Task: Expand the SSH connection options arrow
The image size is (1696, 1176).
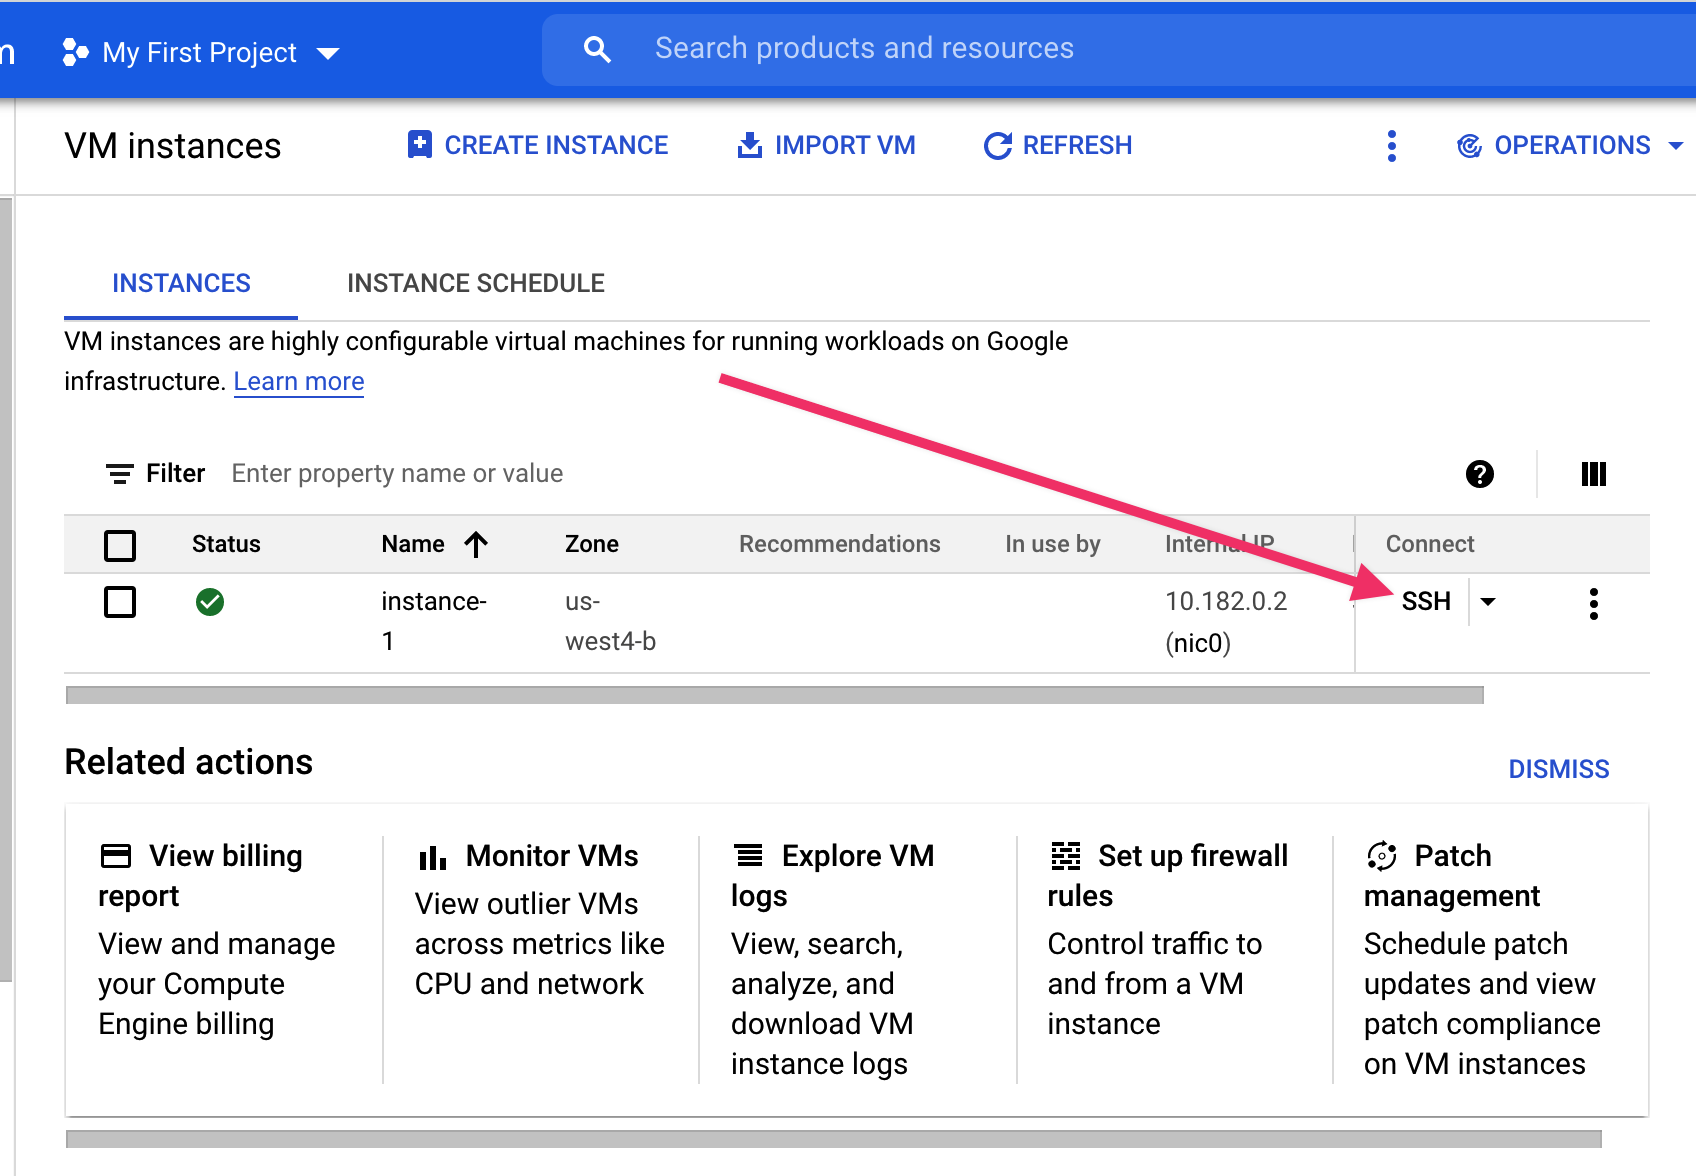Action: click(1488, 602)
